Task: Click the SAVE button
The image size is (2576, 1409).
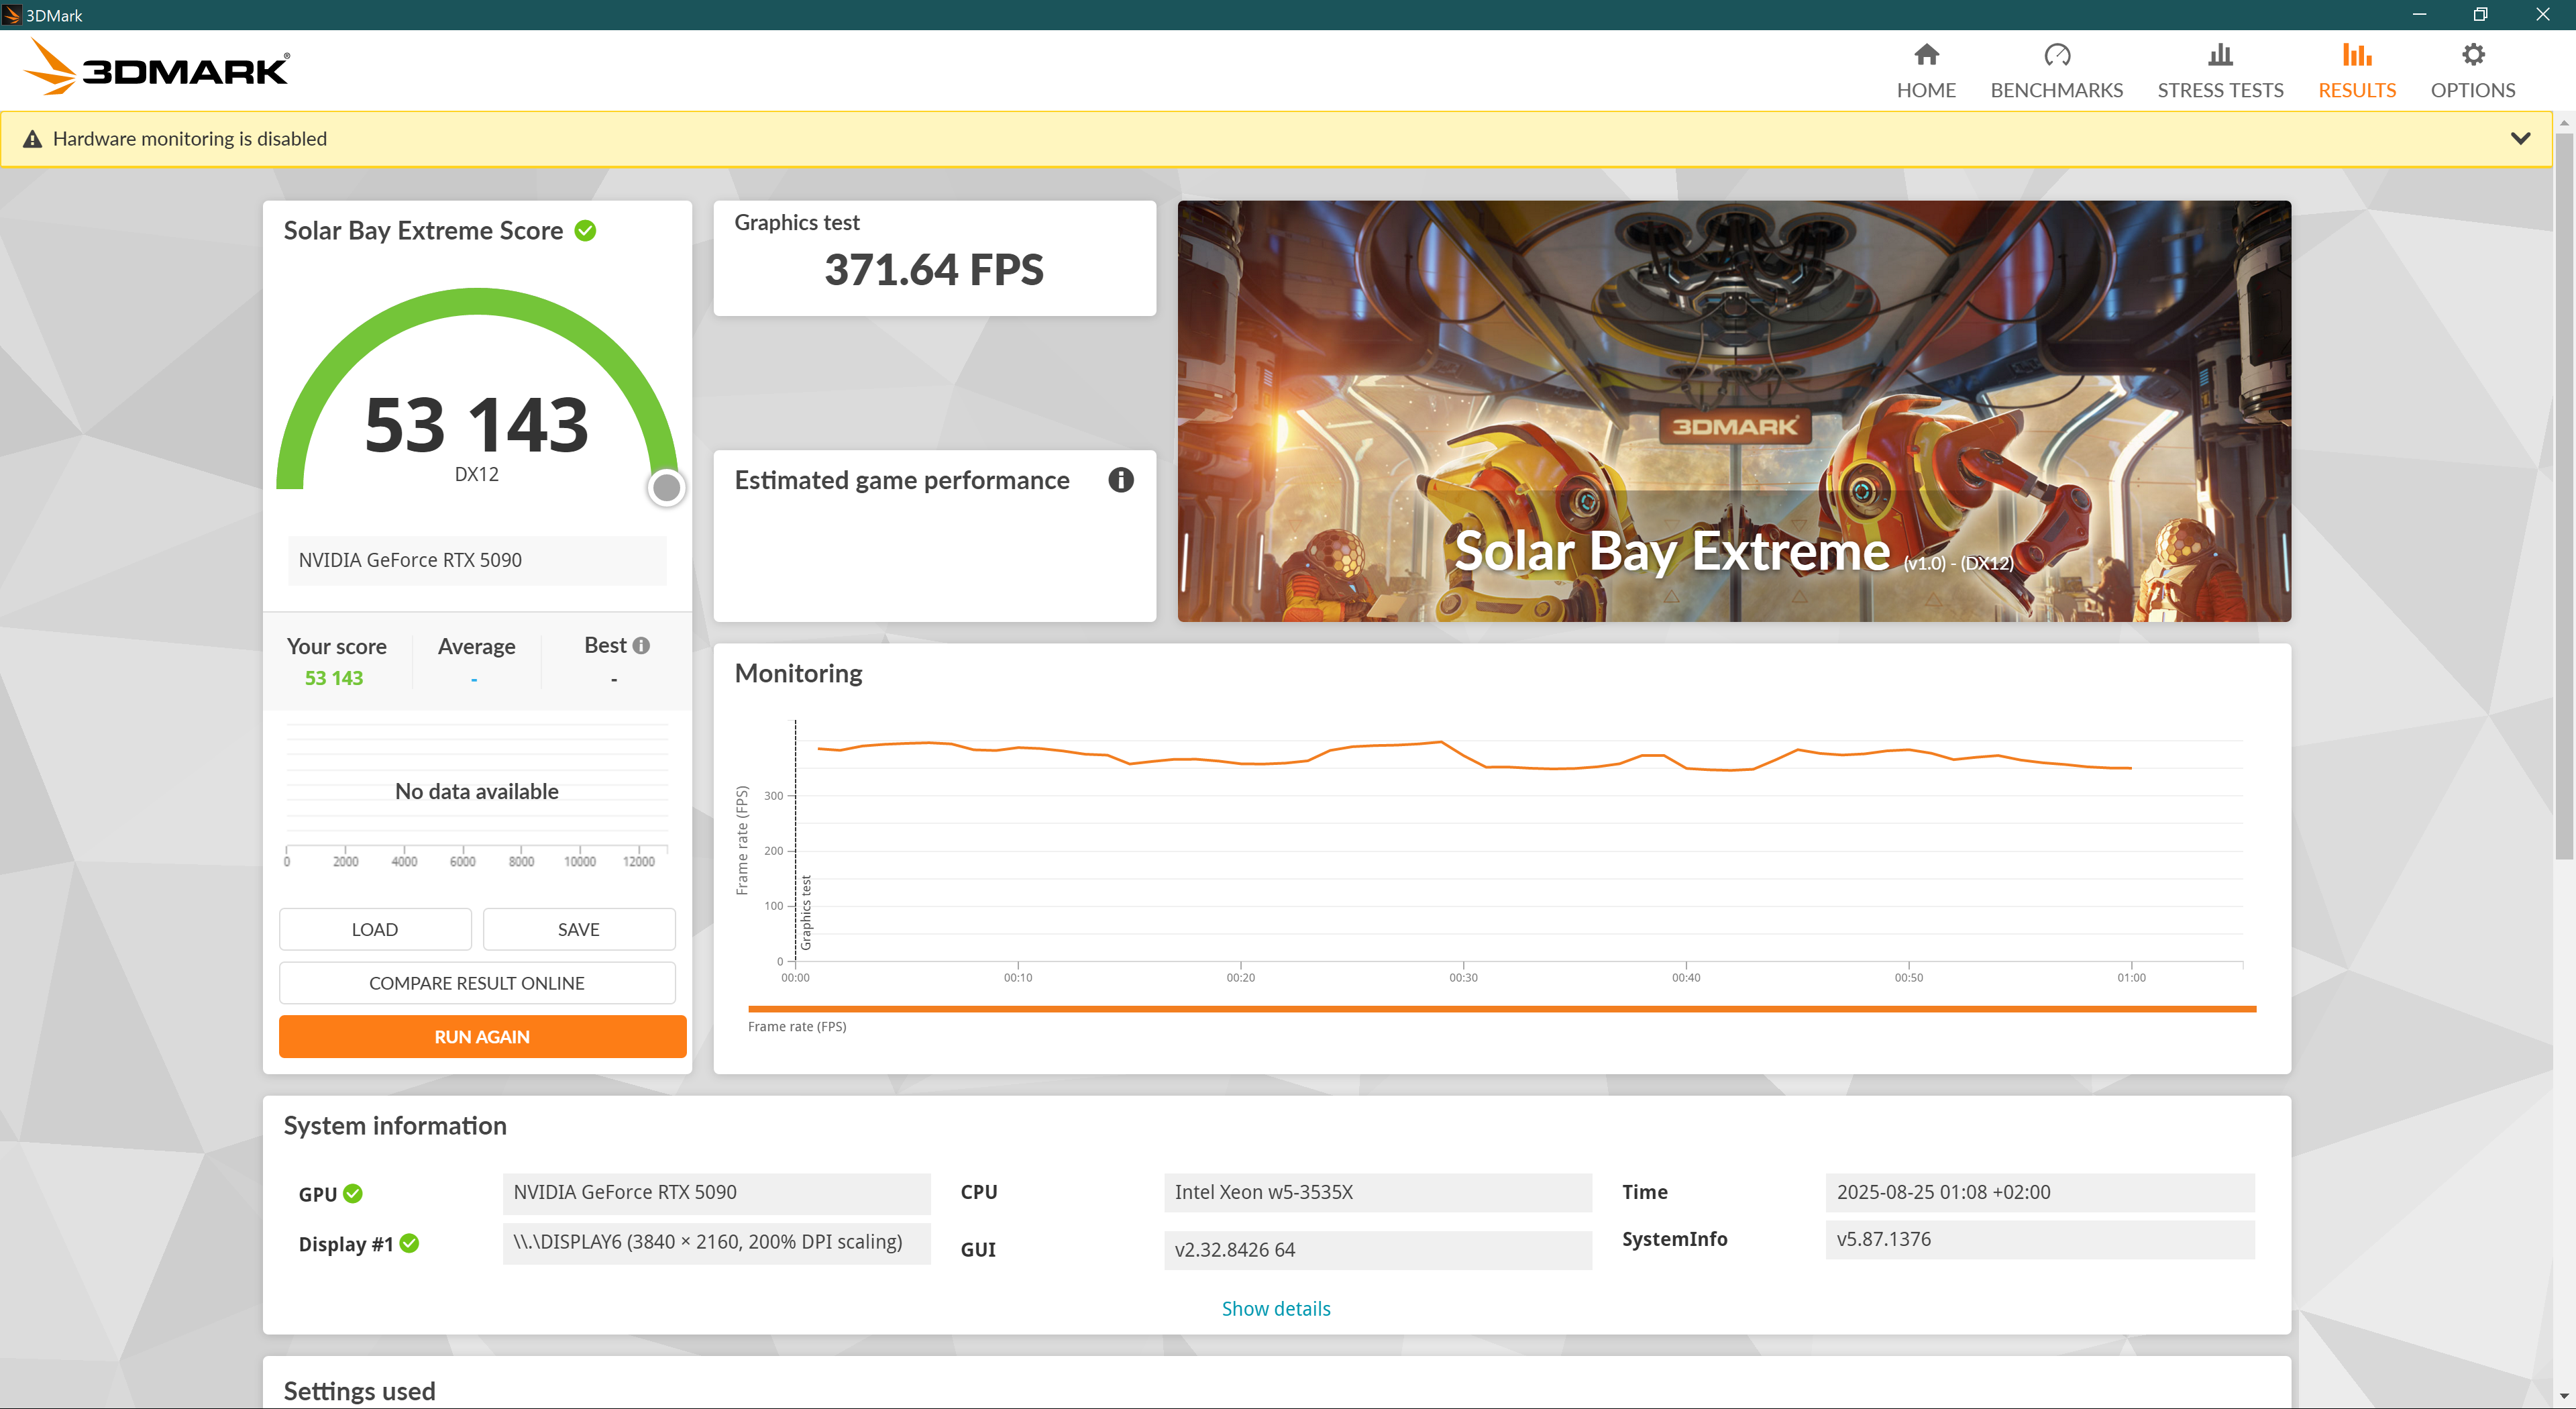Action: pos(579,929)
